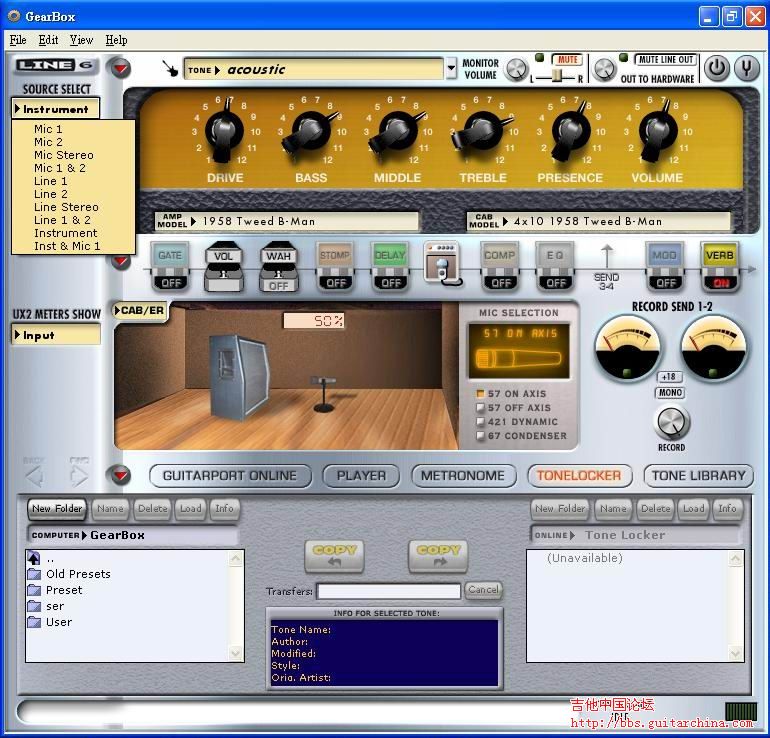The image size is (770, 738).
Task: Toggle the VERB effect on/off
Action: [x=718, y=266]
